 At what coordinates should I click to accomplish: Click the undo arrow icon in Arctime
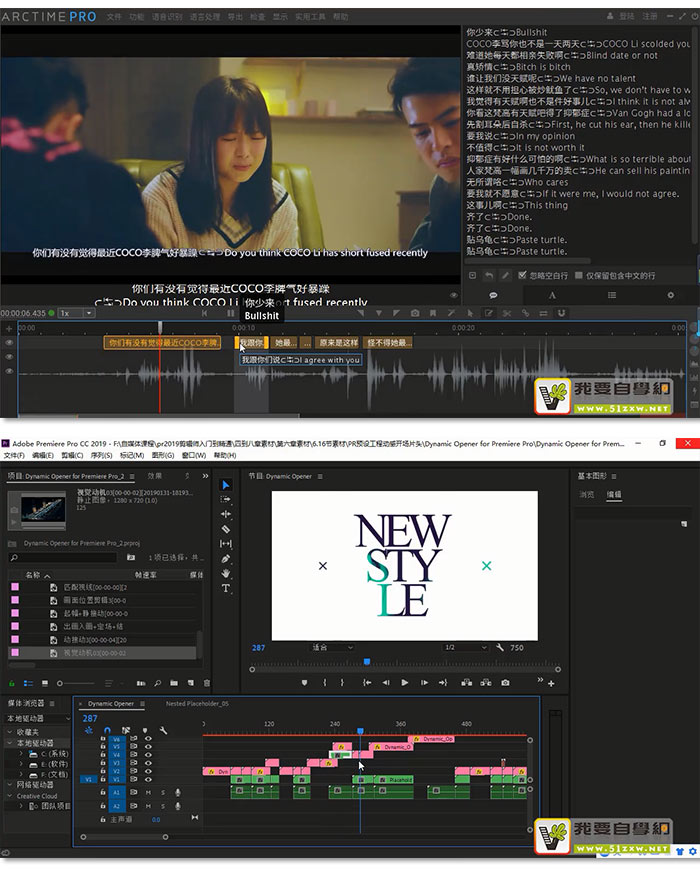coord(489,275)
